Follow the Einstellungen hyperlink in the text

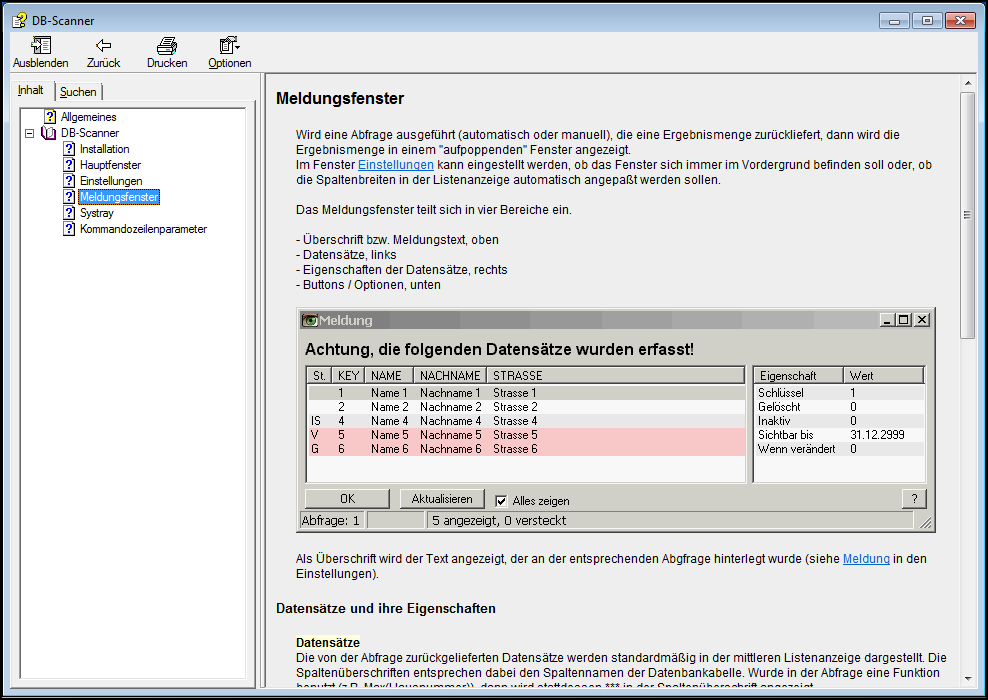pyautogui.click(x=396, y=165)
